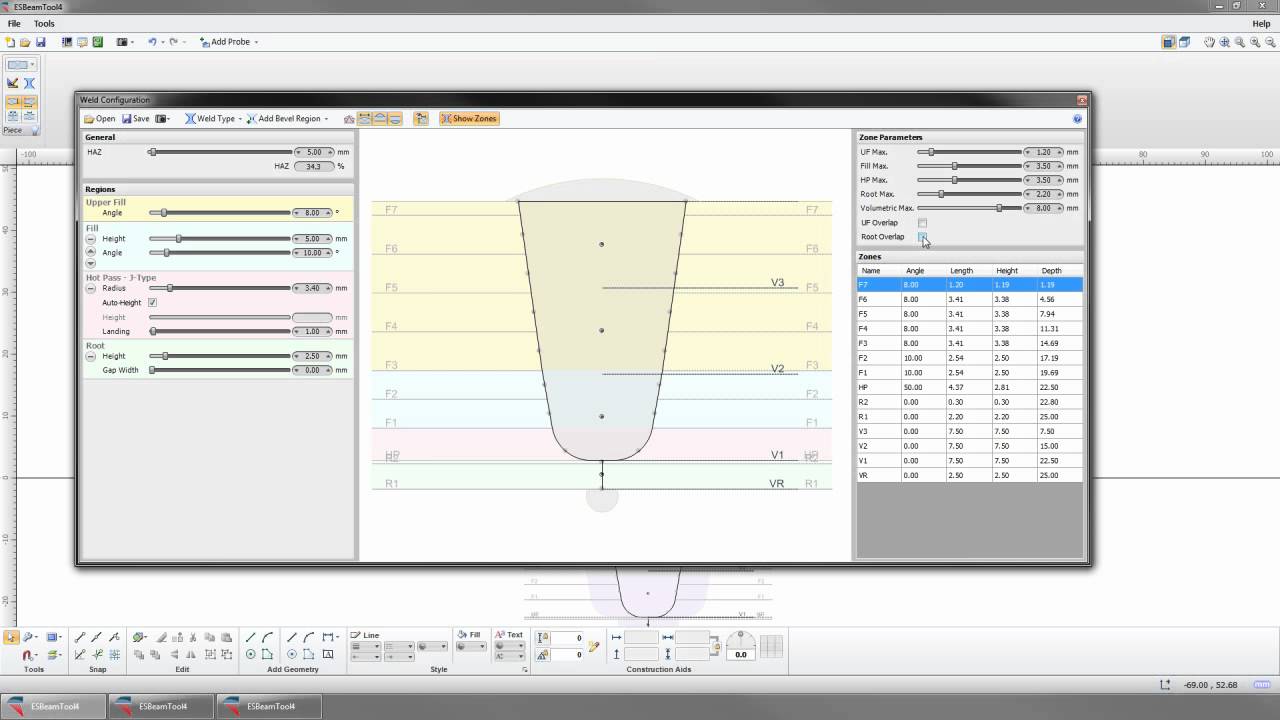
Task: Click the highlighted 2D view icon at top right
Action: [x=1168, y=42]
